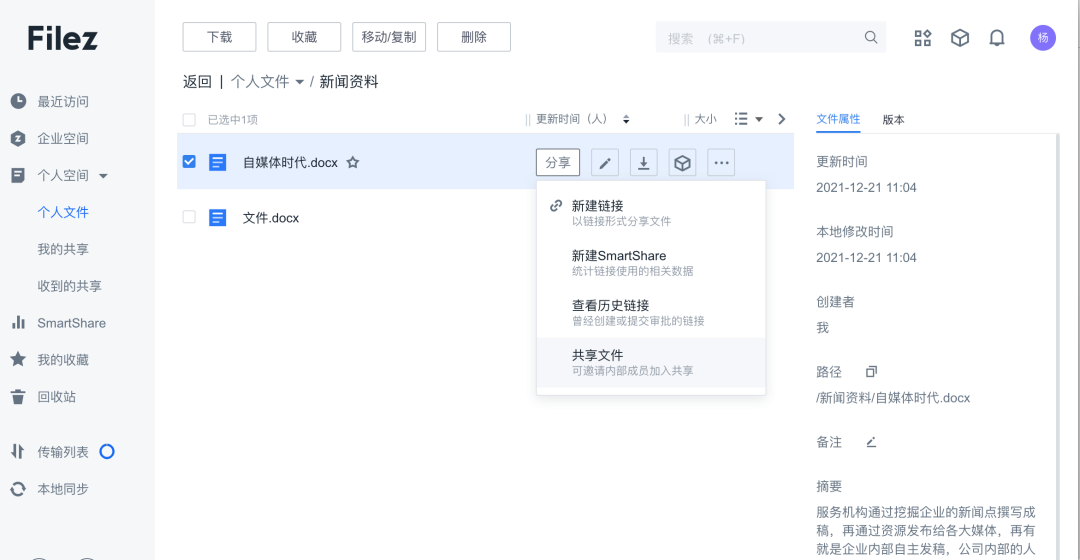Click the 删除 button
Viewport: 1080px width, 560px height.
(x=474, y=37)
